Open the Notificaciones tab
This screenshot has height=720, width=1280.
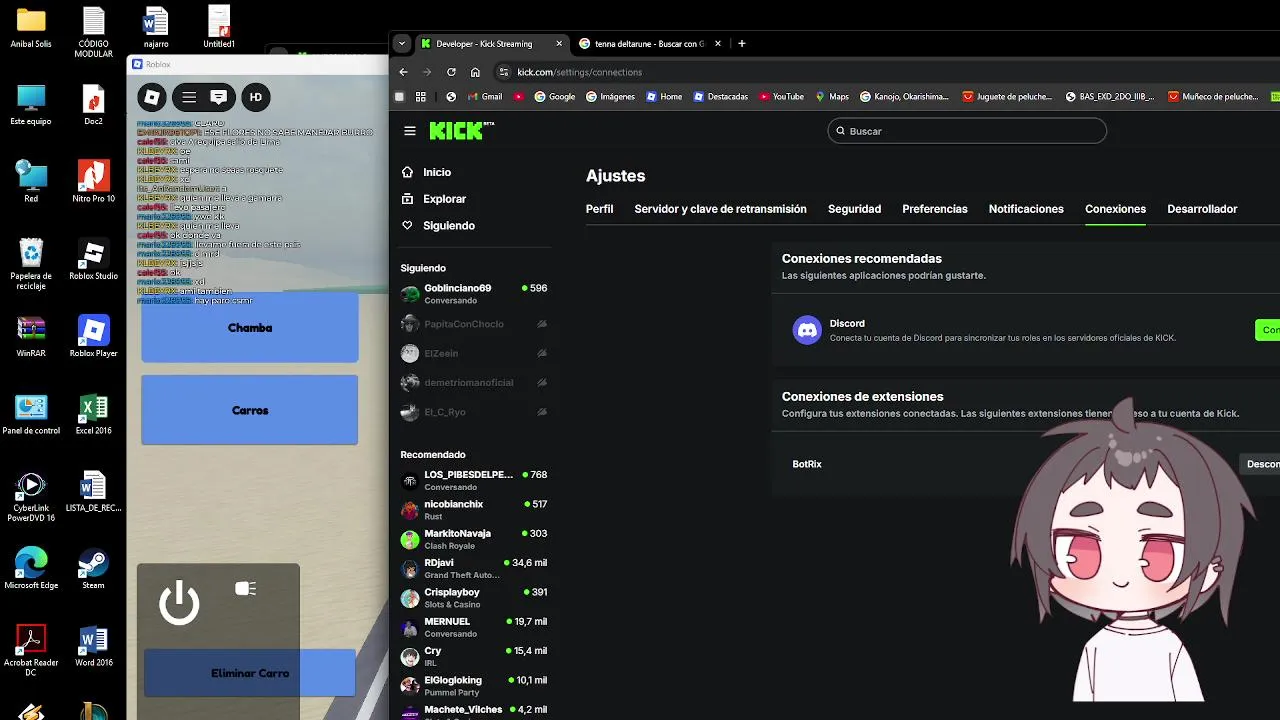pos(1026,209)
